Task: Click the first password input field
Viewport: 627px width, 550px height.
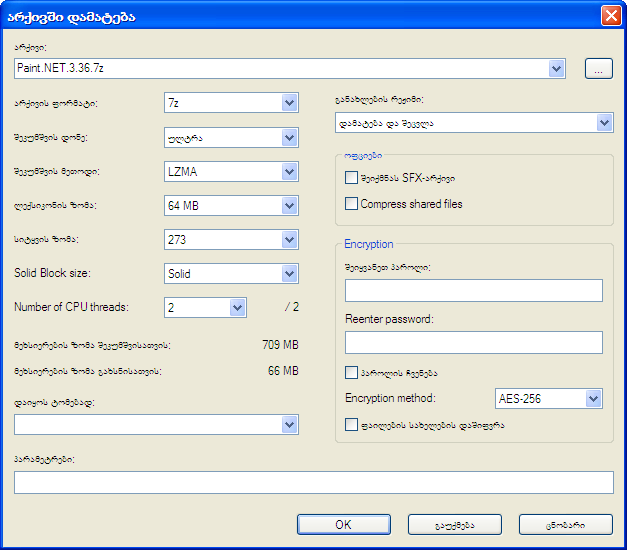Action: pos(473,291)
